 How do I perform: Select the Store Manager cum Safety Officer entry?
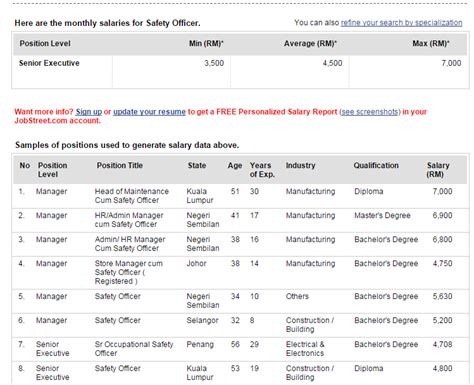pos(129,272)
